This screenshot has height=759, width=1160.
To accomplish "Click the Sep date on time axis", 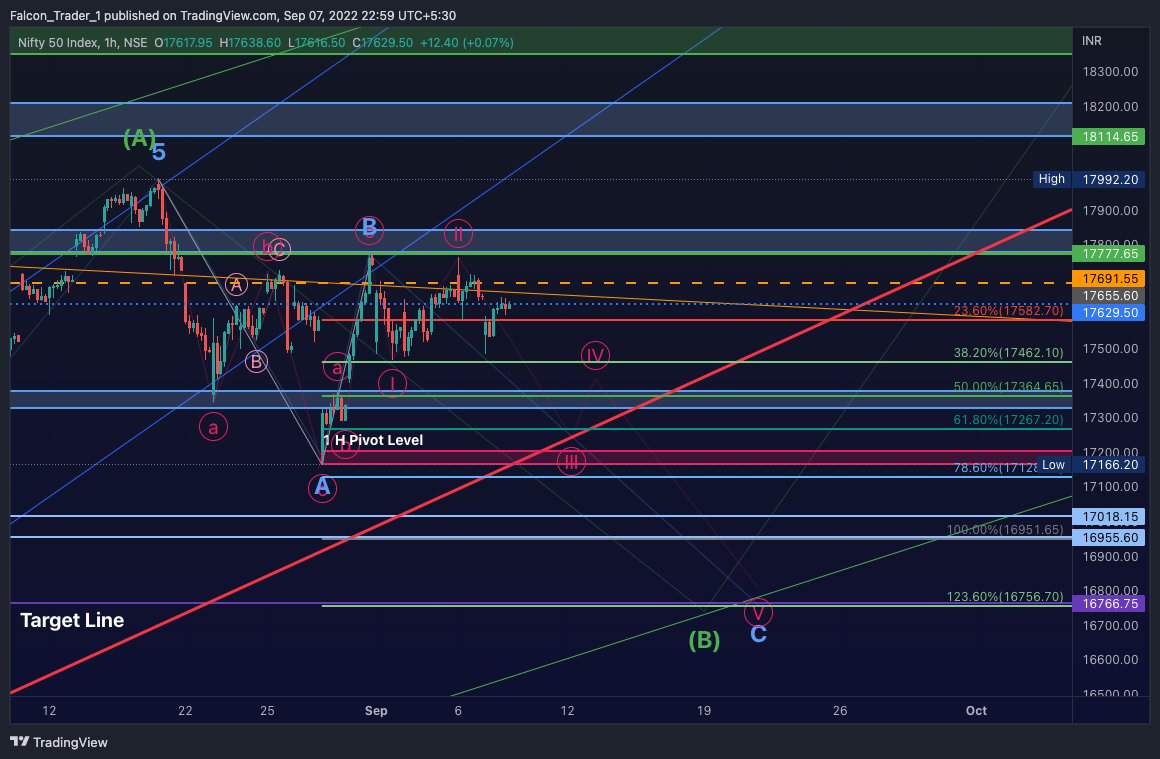I will point(376,711).
